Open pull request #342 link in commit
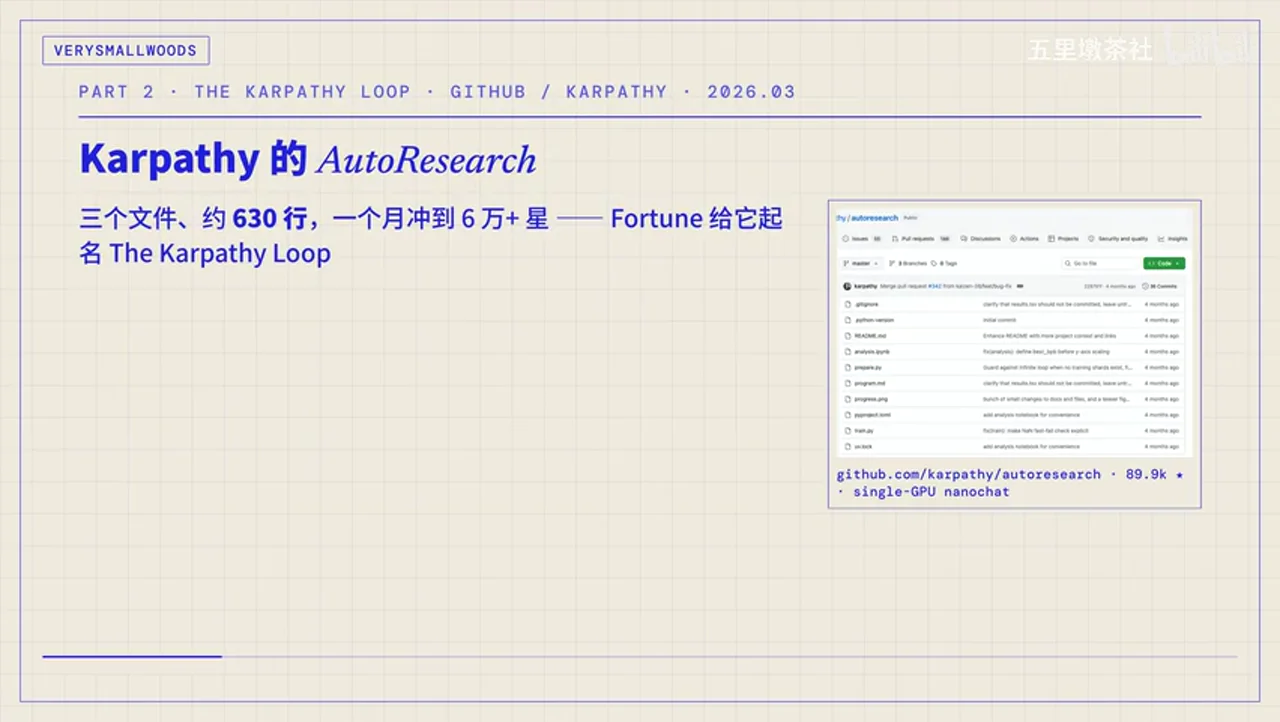Viewport: 1280px width, 722px height. pos(935,286)
